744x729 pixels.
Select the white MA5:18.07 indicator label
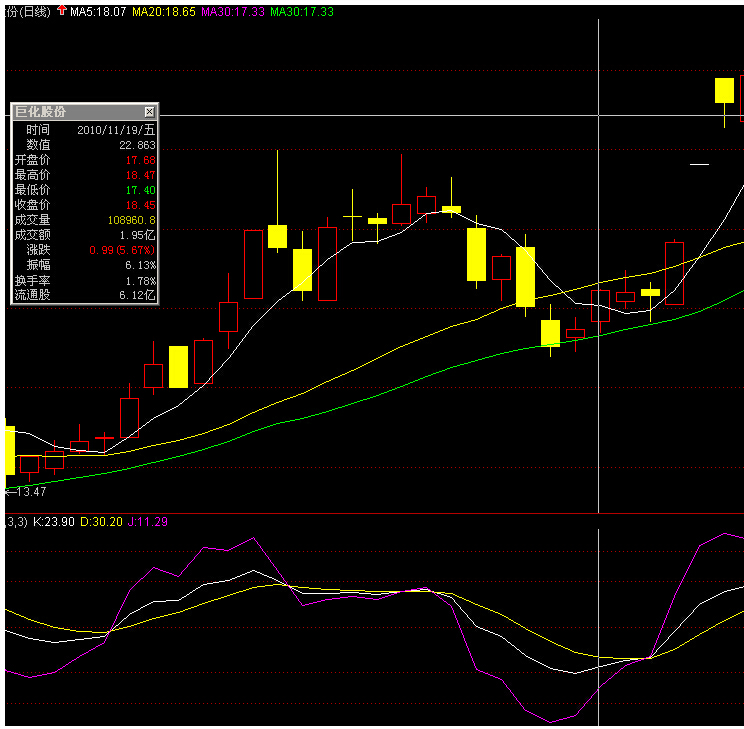98,11
